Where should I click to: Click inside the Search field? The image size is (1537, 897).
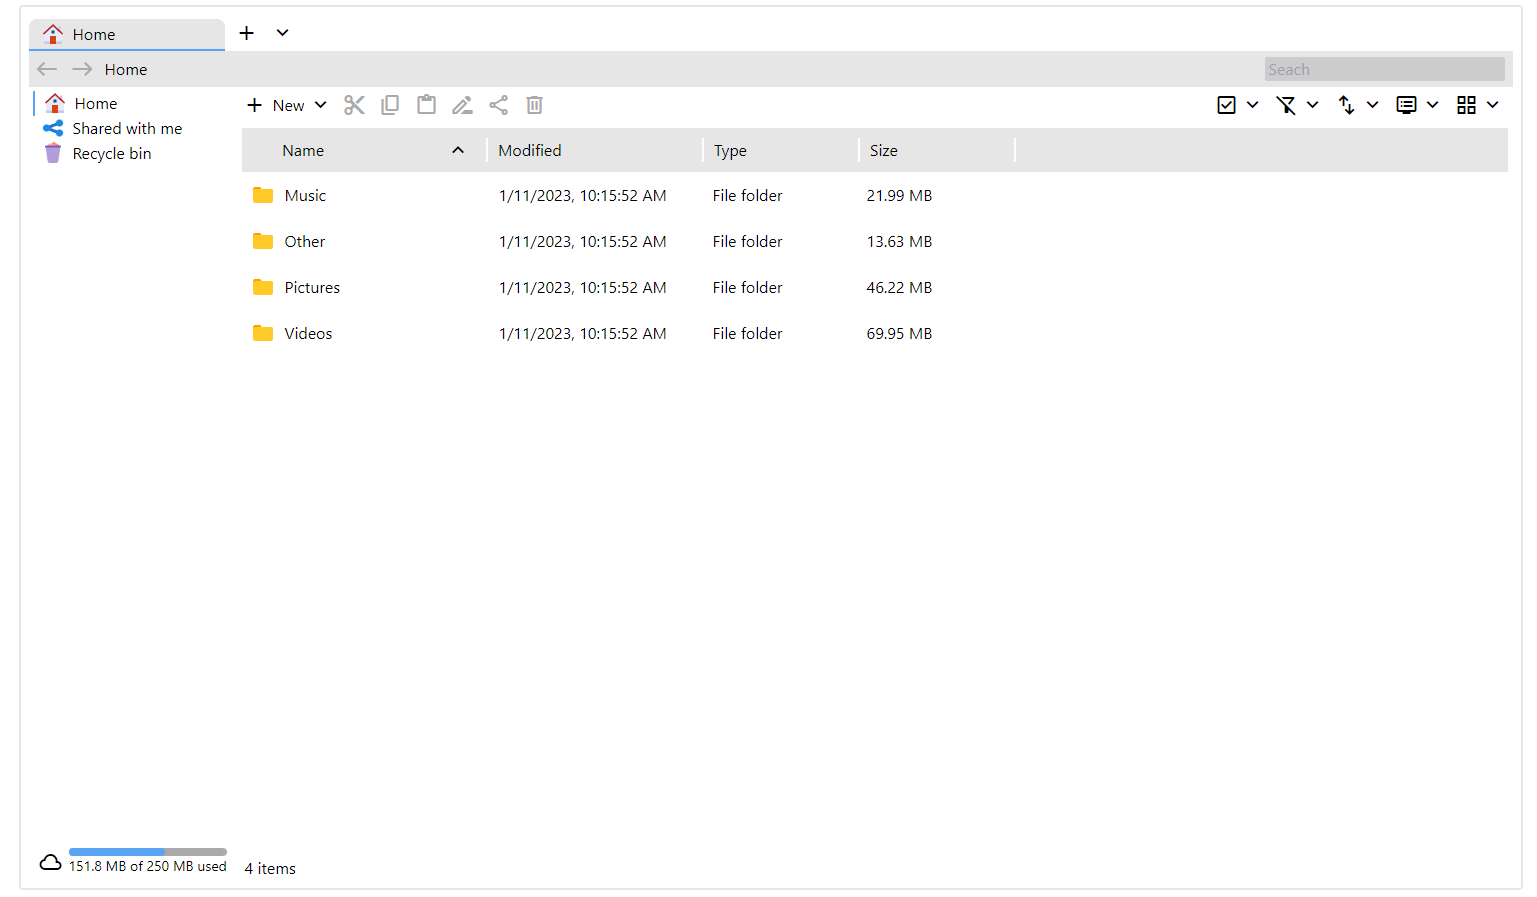[x=1384, y=68]
